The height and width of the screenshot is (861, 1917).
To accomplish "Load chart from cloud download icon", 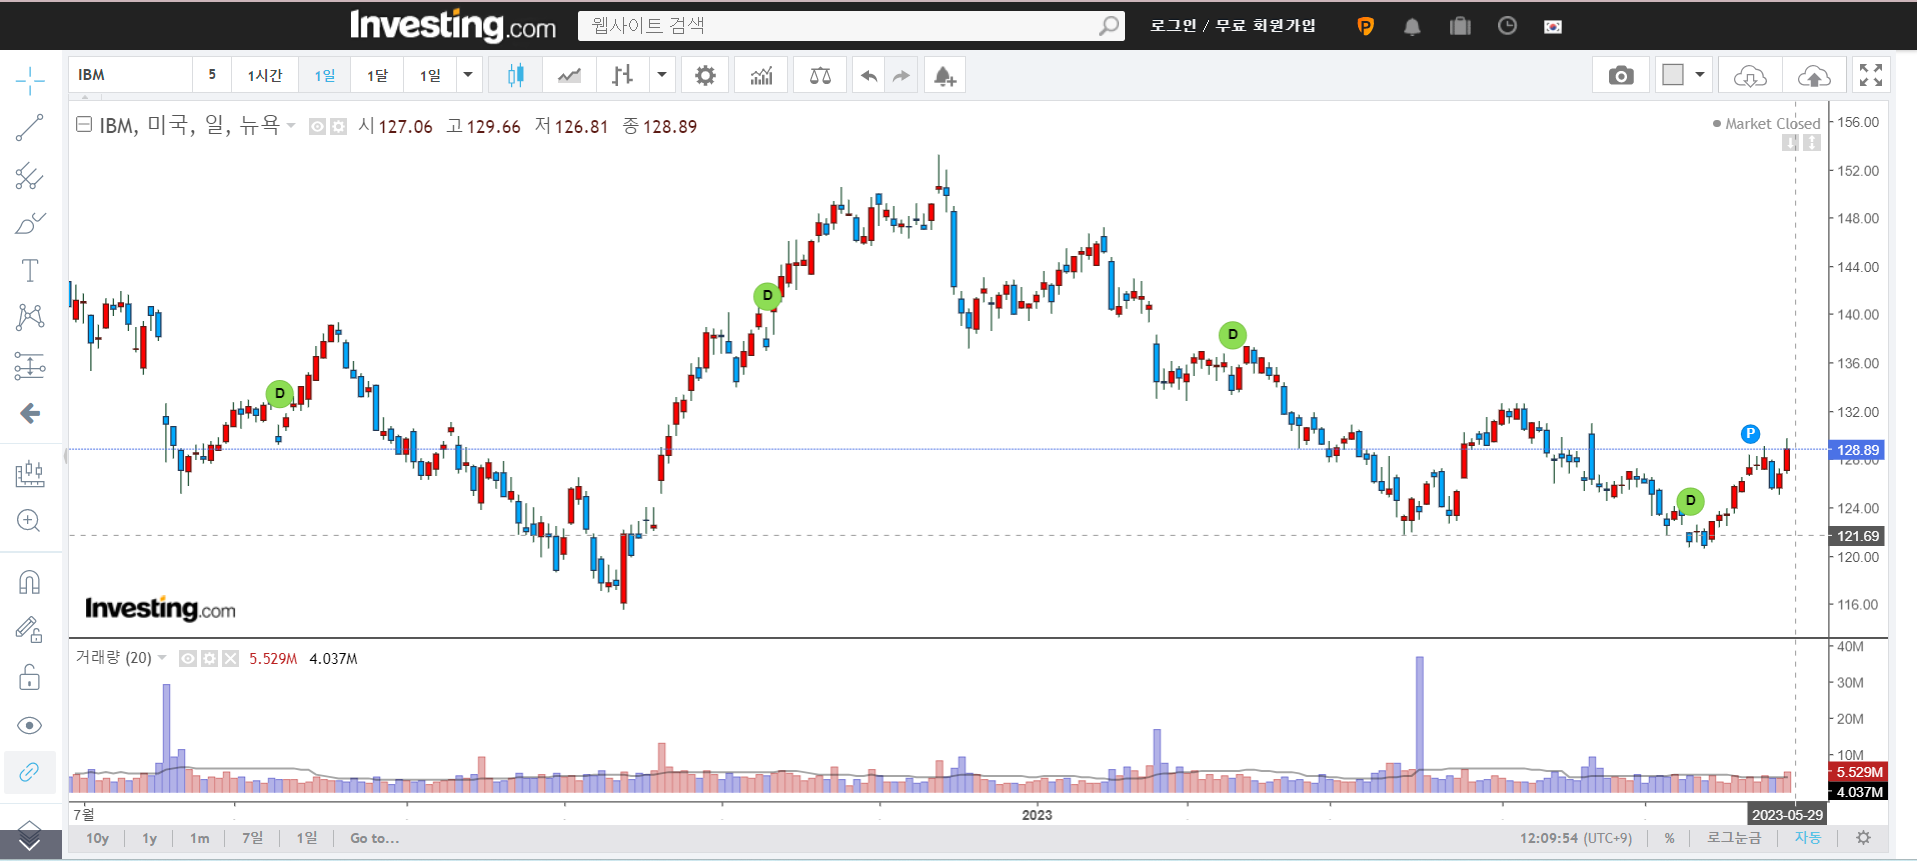I will pyautogui.click(x=1750, y=75).
